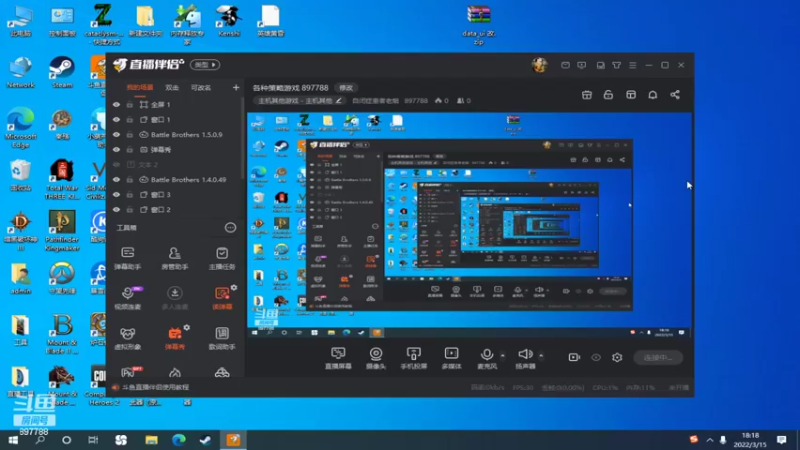
Task: Click the source list scrollbar
Action: [243, 138]
